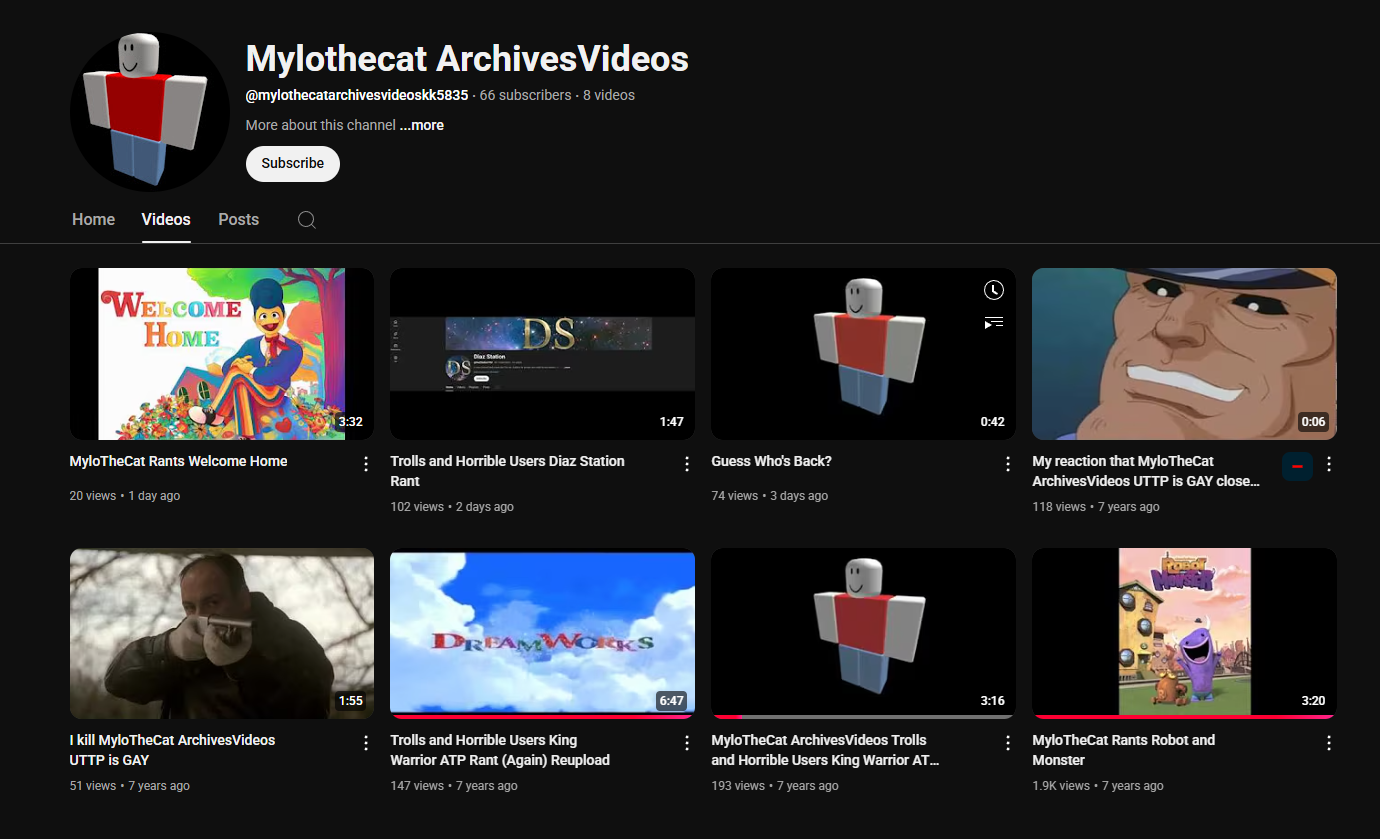Open King Warrior ATP Rant (Again) Reupload title
Image resolution: width=1380 pixels, height=839 pixels.
[x=500, y=750]
